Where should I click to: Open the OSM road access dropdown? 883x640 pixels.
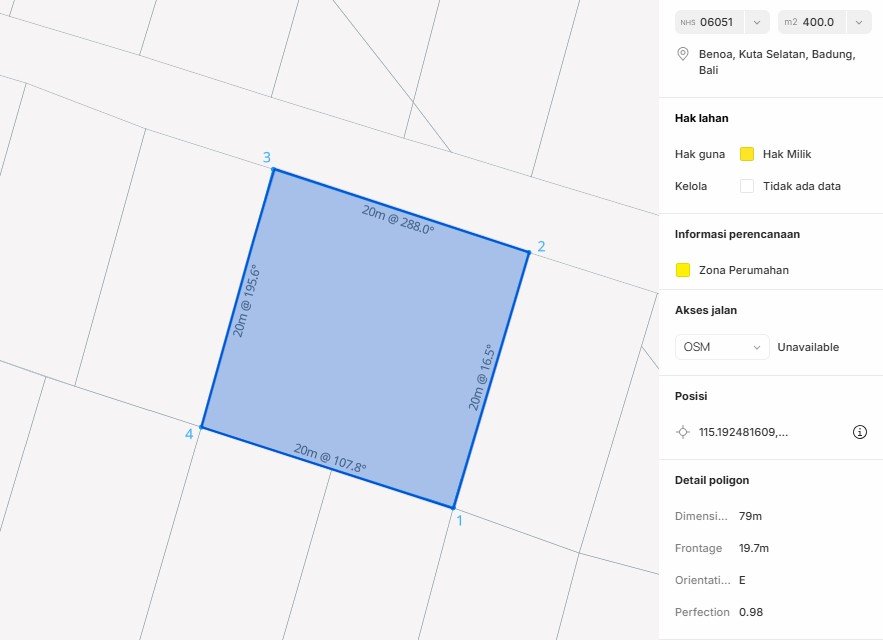pyautogui.click(x=722, y=347)
